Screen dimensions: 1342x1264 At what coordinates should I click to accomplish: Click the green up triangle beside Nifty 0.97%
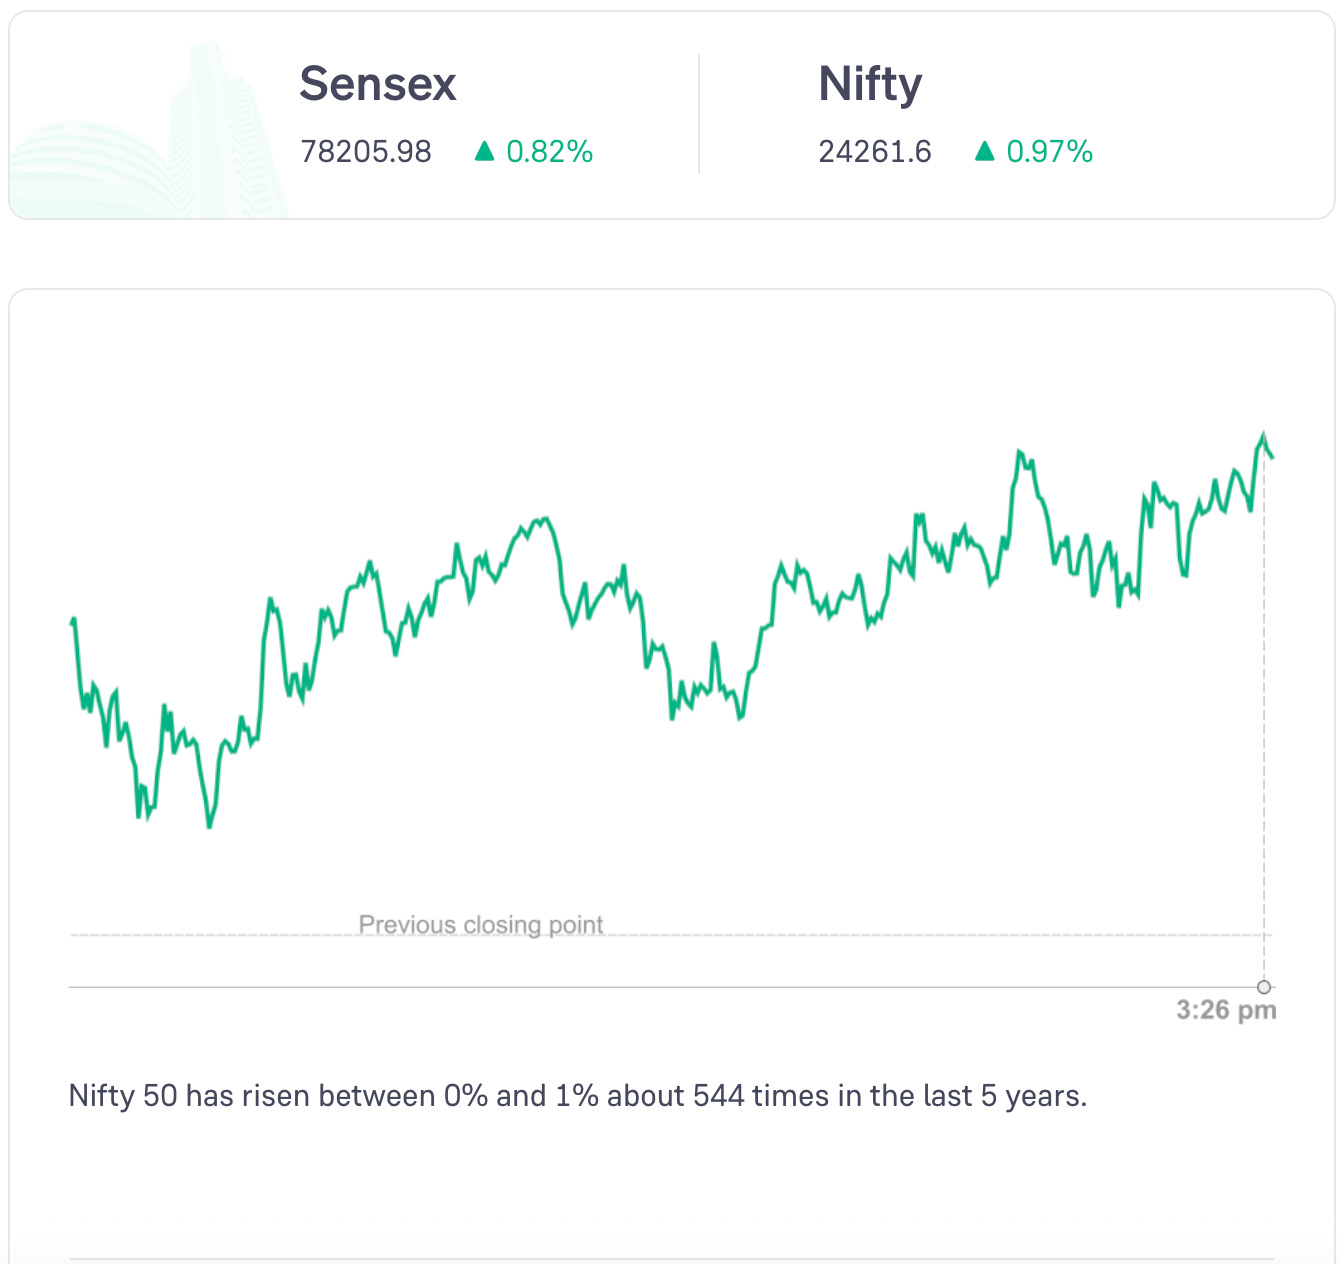[985, 151]
